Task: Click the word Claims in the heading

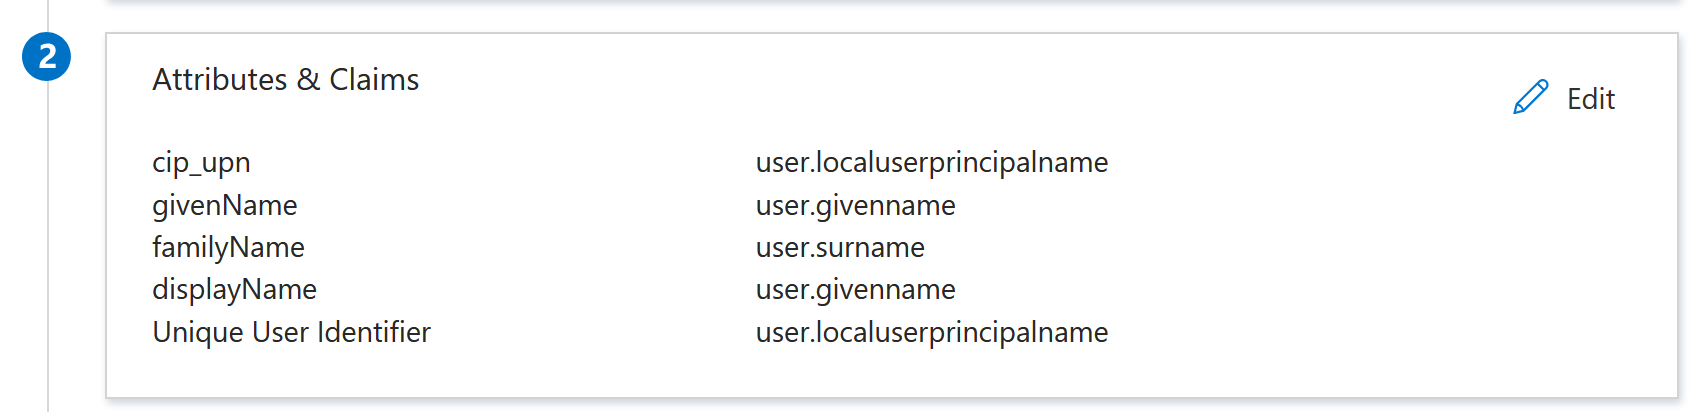Action: click(x=374, y=80)
